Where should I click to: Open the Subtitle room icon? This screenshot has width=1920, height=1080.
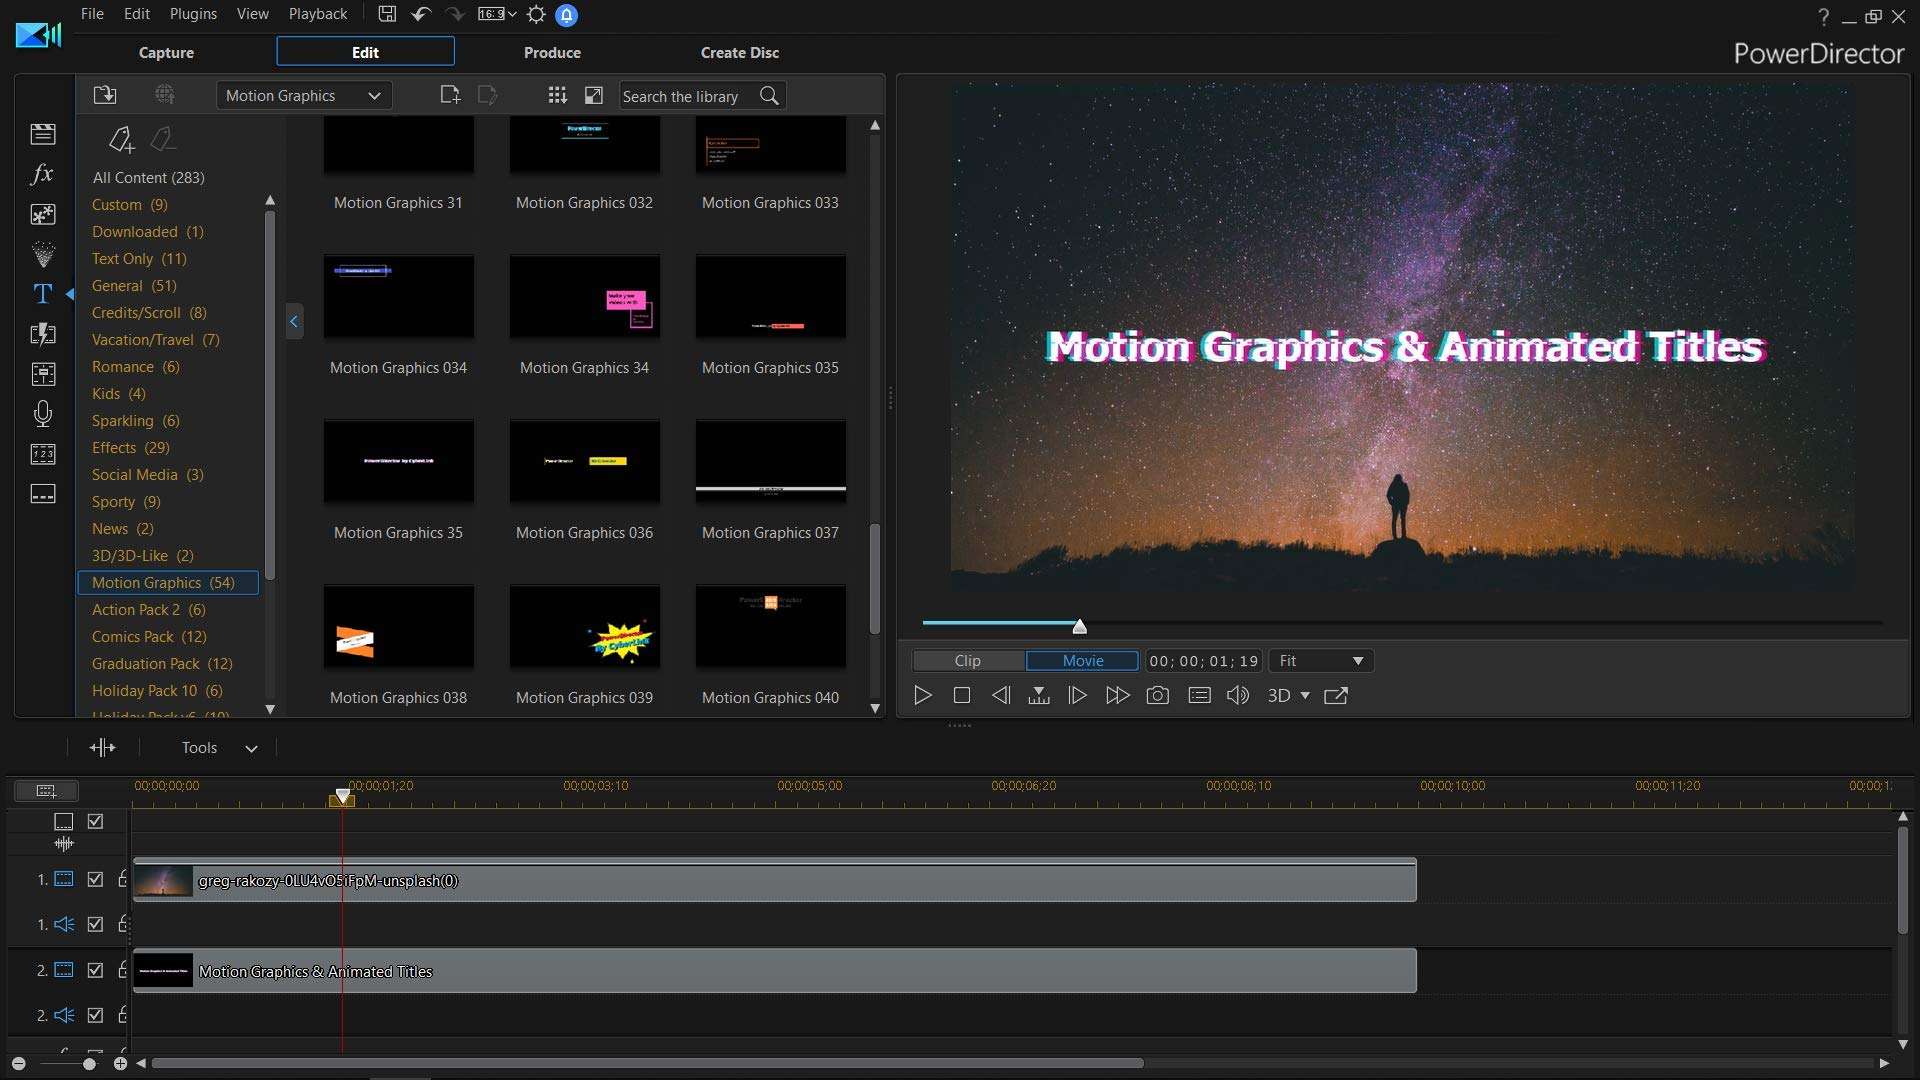[43, 494]
